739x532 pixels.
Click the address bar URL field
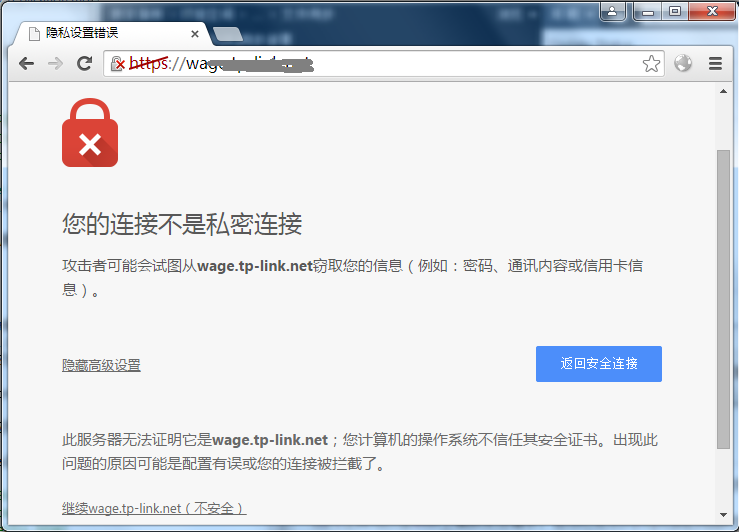(384, 64)
